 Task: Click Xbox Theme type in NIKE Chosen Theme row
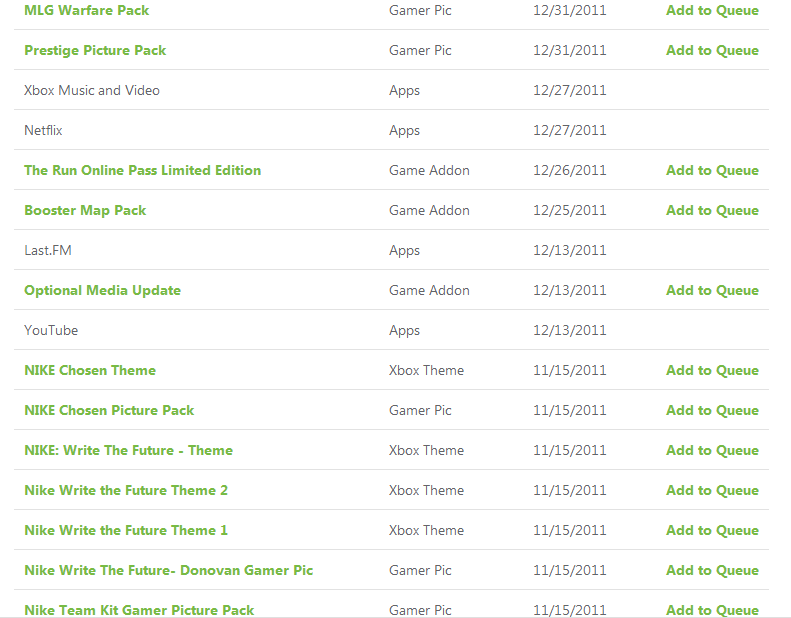click(426, 370)
